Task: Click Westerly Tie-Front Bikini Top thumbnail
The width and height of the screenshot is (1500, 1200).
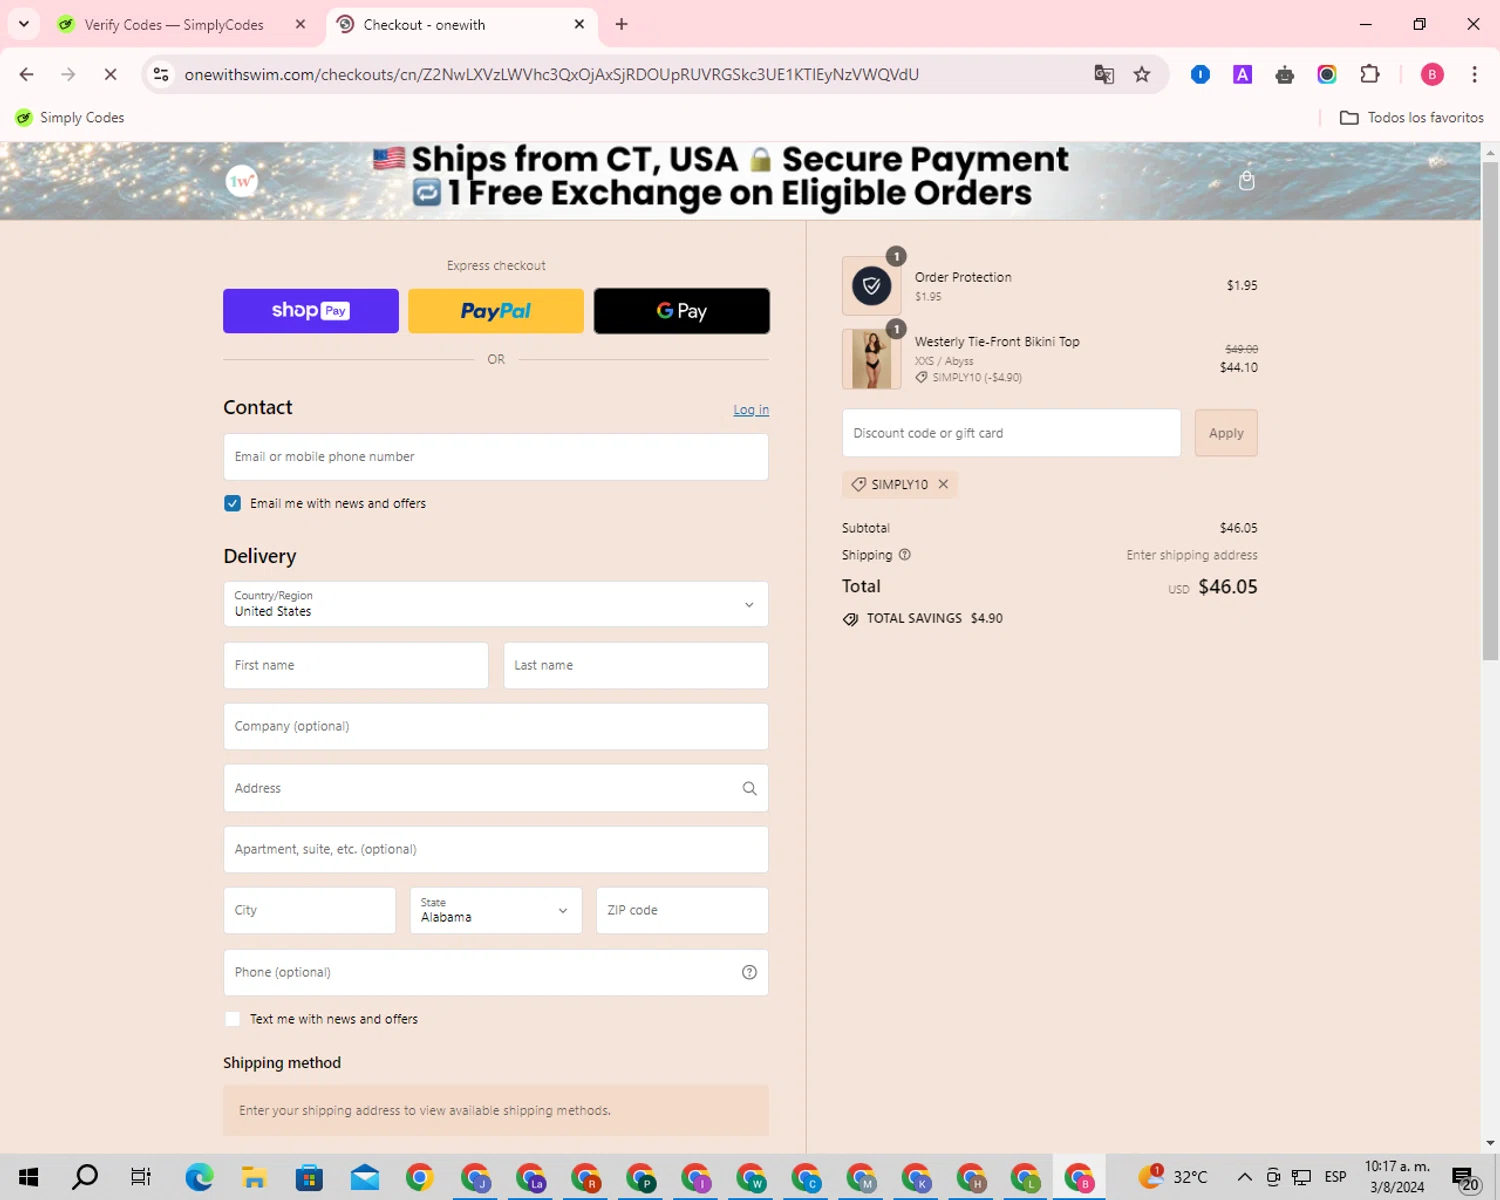Action: (872, 359)
